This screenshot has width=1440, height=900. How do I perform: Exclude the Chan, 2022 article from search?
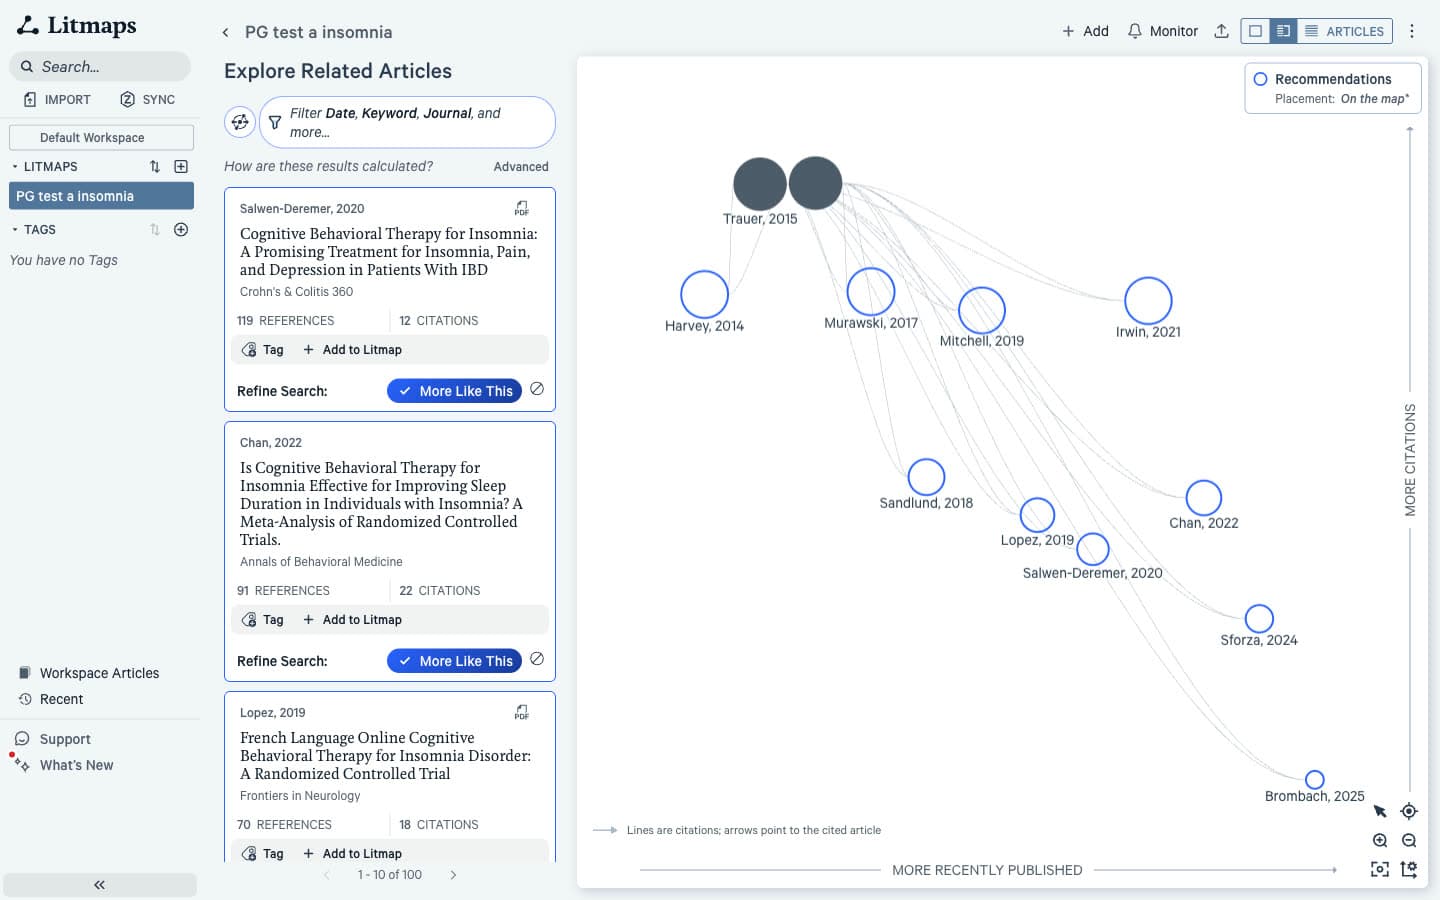[x=537, y=659]
